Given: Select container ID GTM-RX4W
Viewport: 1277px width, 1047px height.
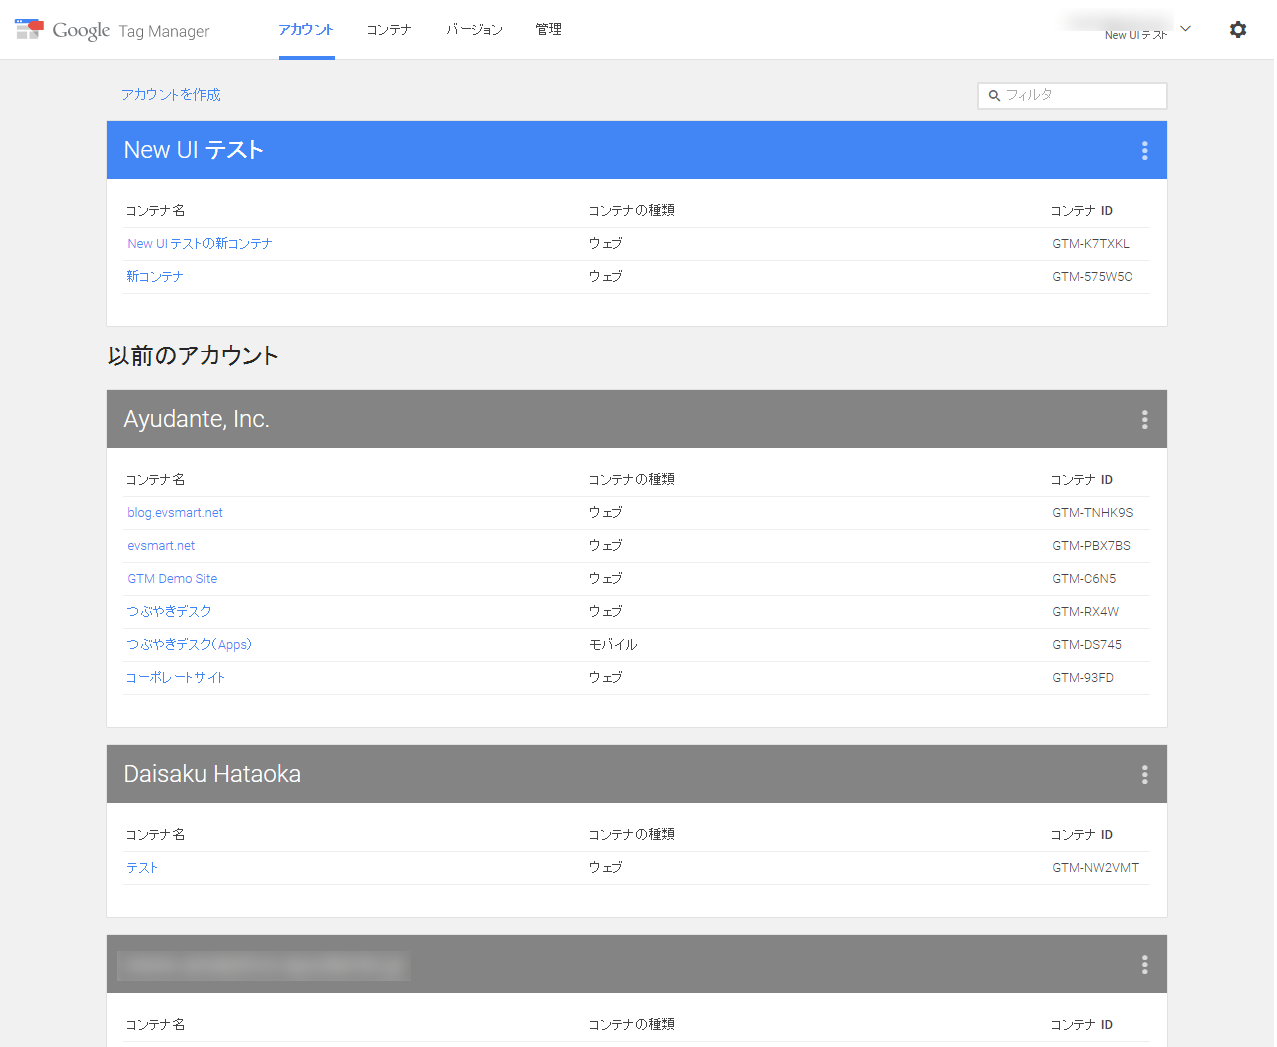Looking at the screenshot, I should [x=1086, y=612].
